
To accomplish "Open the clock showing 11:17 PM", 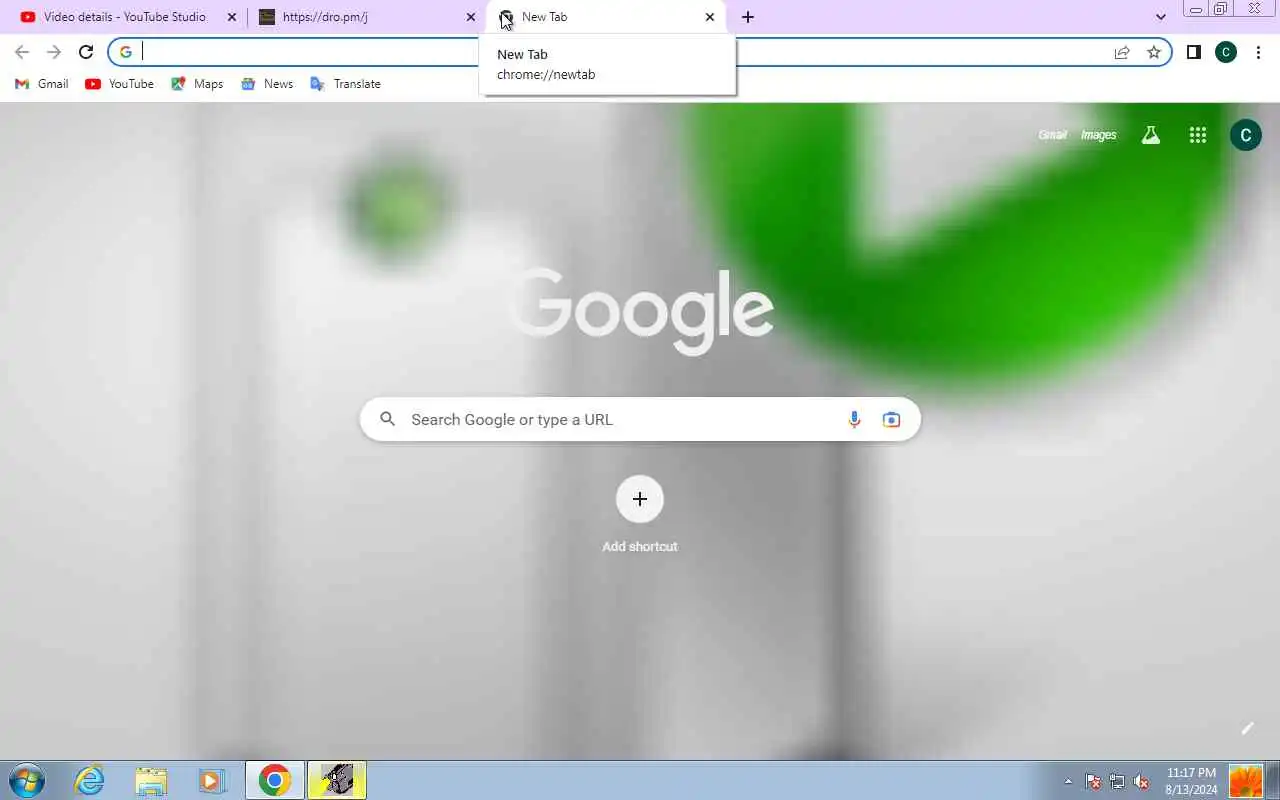I will (x=1191, y=781).
